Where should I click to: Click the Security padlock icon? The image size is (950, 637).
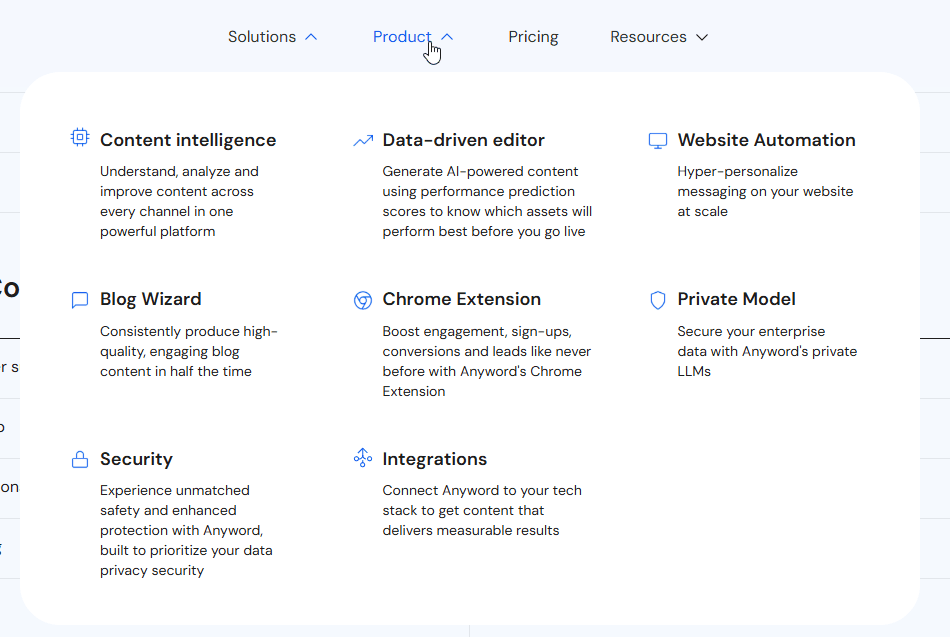80,460
